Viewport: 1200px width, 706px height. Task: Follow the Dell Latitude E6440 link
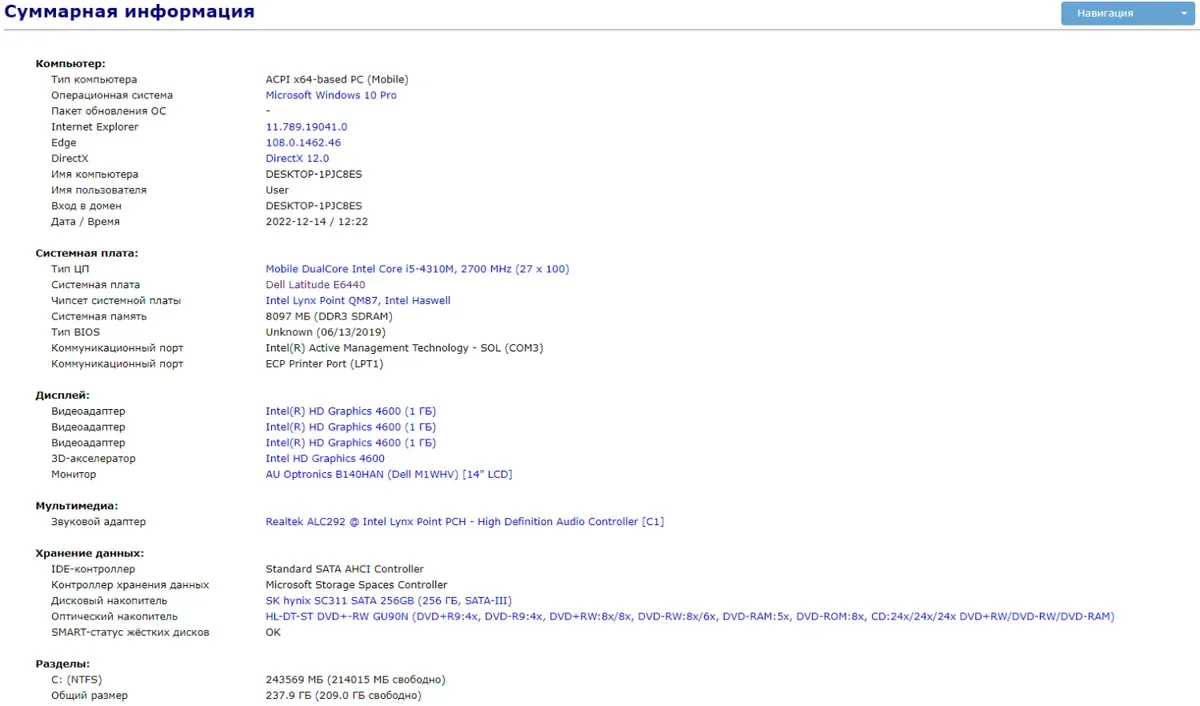315,285
